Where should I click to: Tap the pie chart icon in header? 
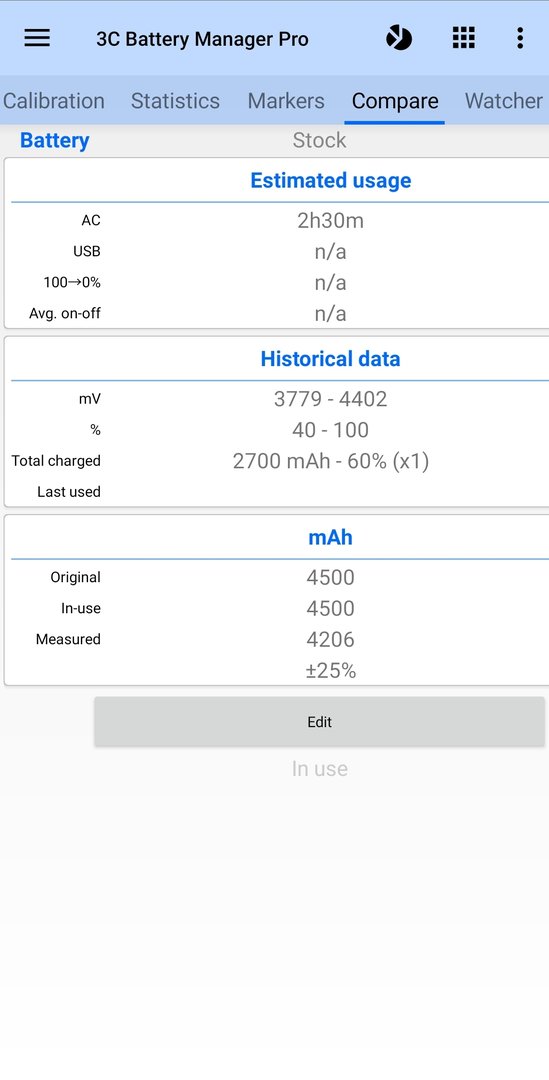click(x=399, y=38)
